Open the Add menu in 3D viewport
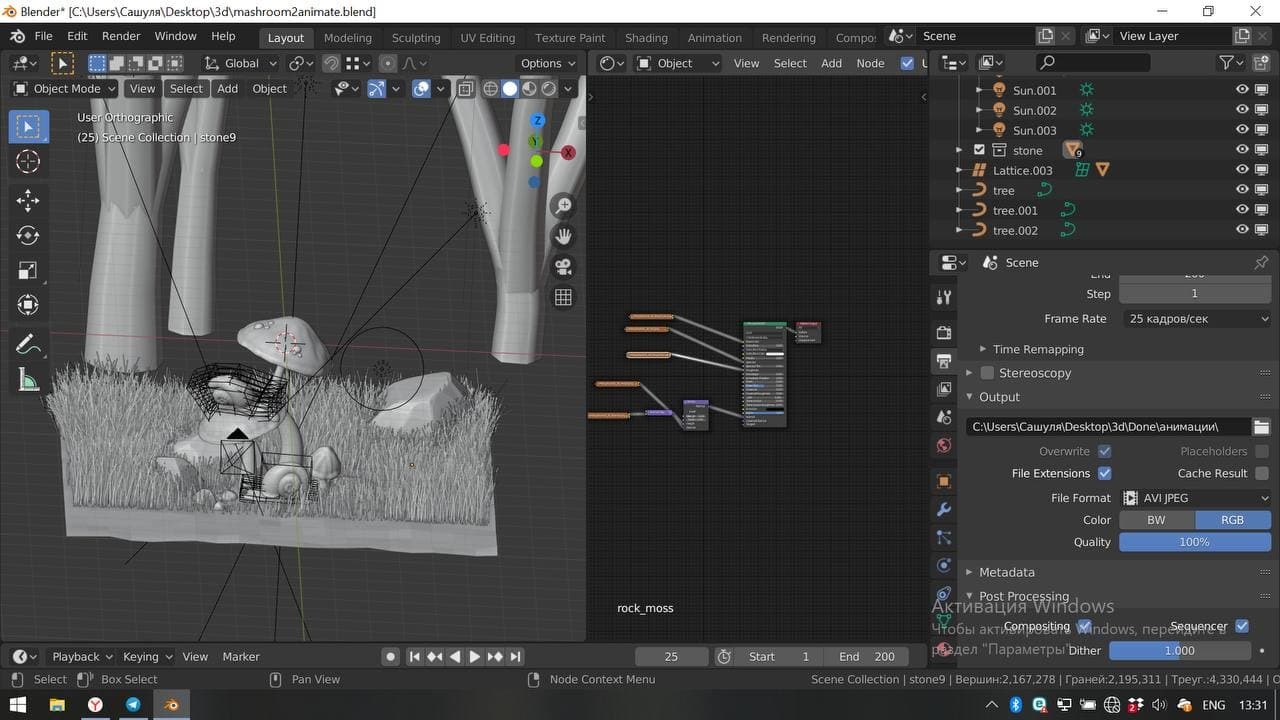The width and height of the screenshot is (1280, 720). point(228,89)
